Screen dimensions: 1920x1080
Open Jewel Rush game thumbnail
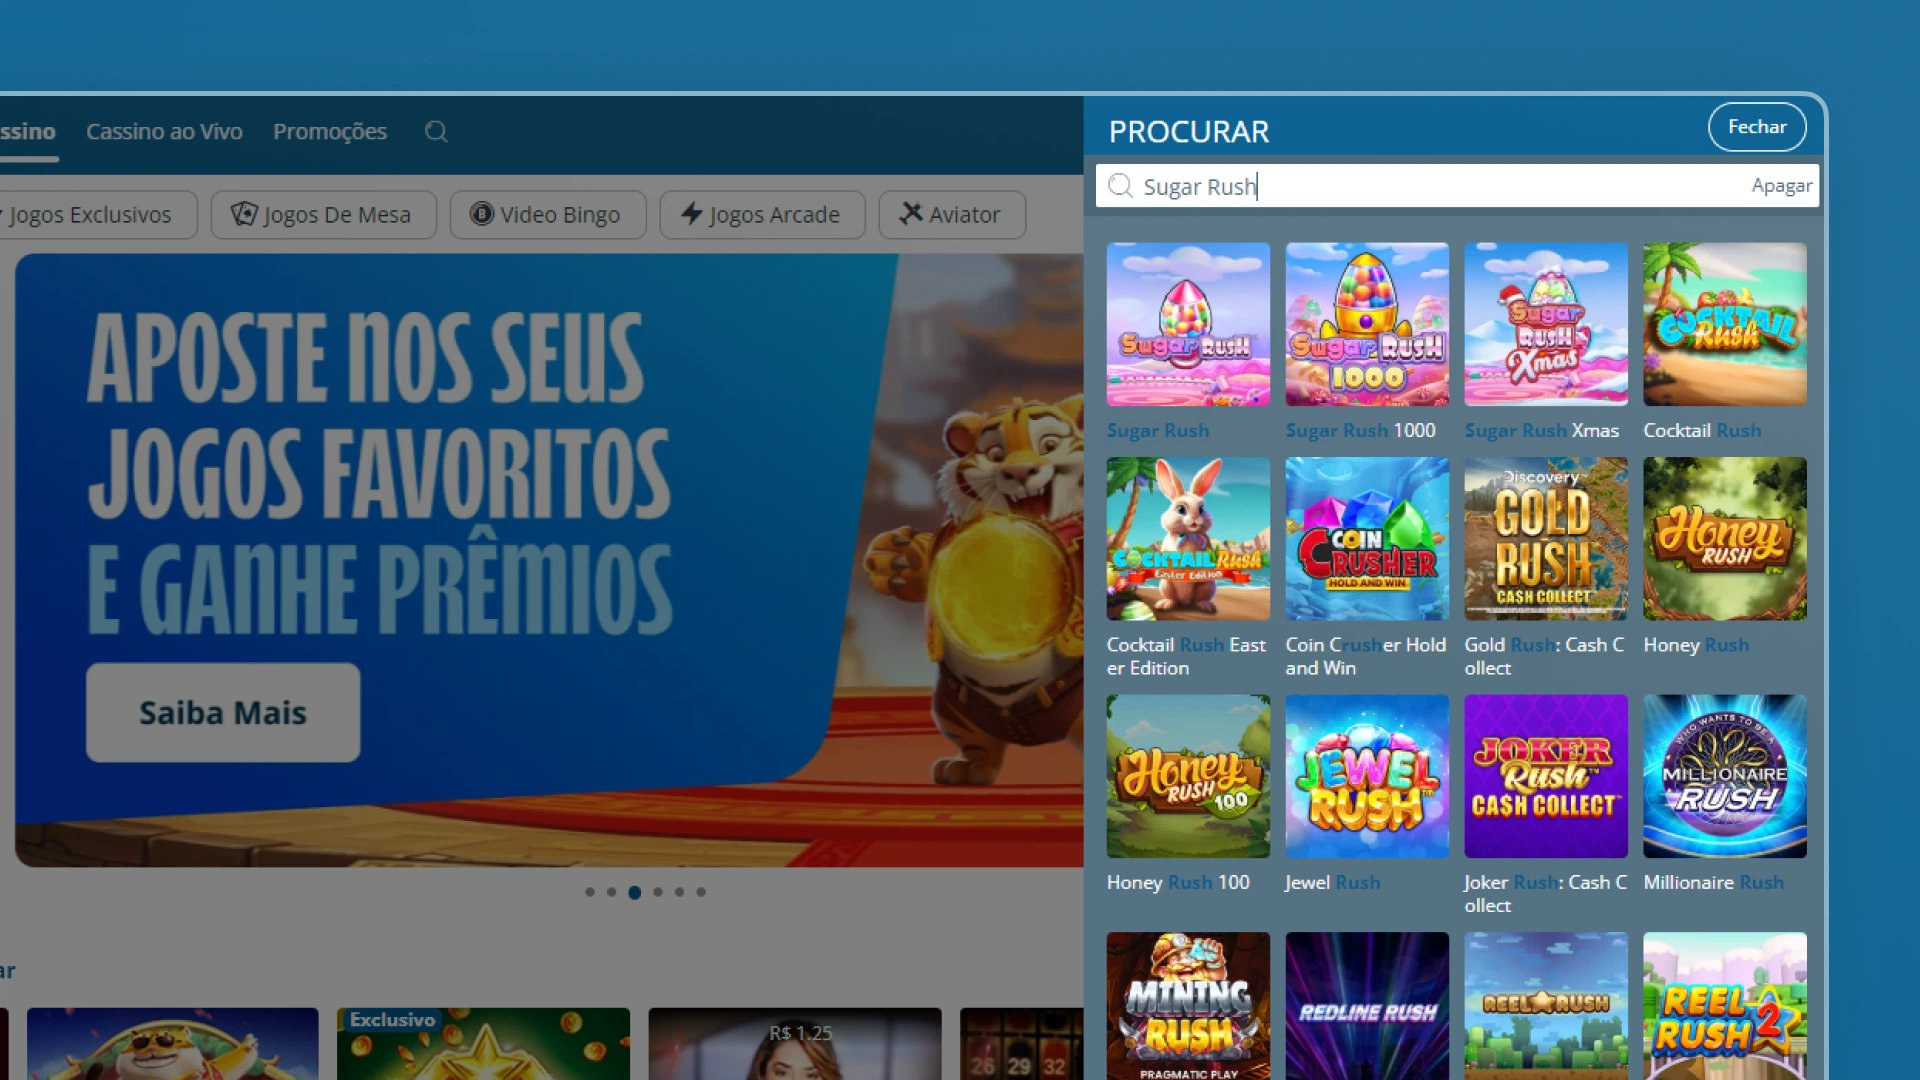[1367, 776]
